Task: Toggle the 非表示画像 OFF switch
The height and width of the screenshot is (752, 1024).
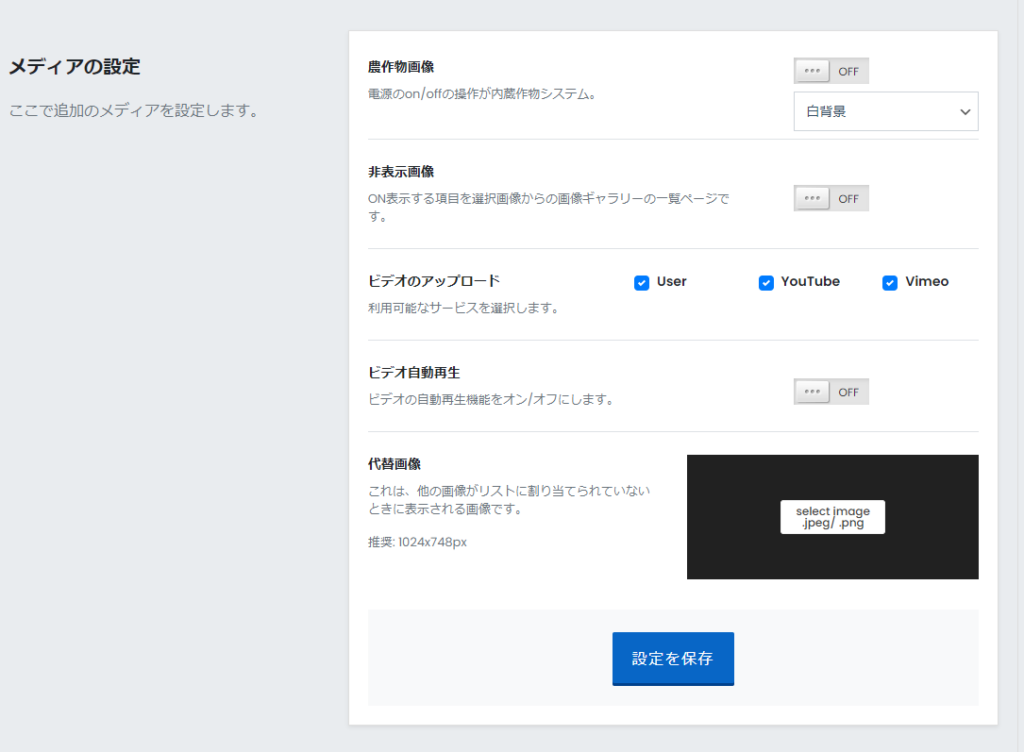Action: pyautogui.click(x=831, y=198)
